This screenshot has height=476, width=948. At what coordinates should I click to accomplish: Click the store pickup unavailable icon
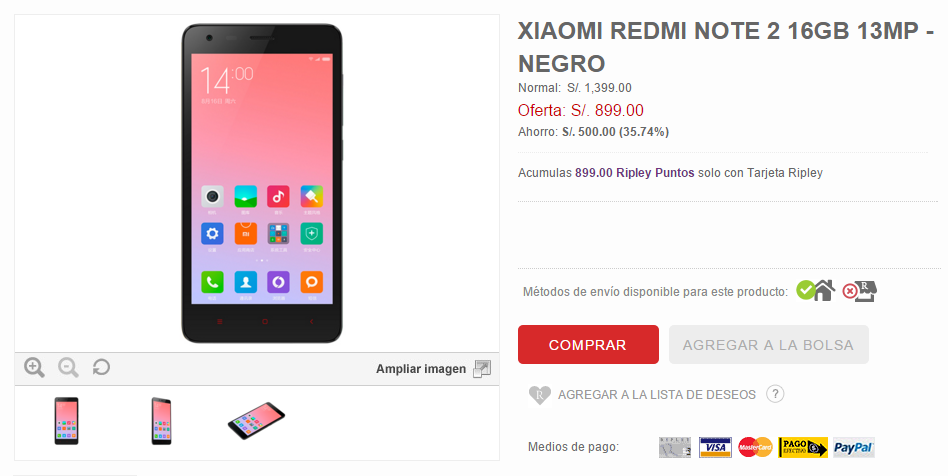coord(860,291)
